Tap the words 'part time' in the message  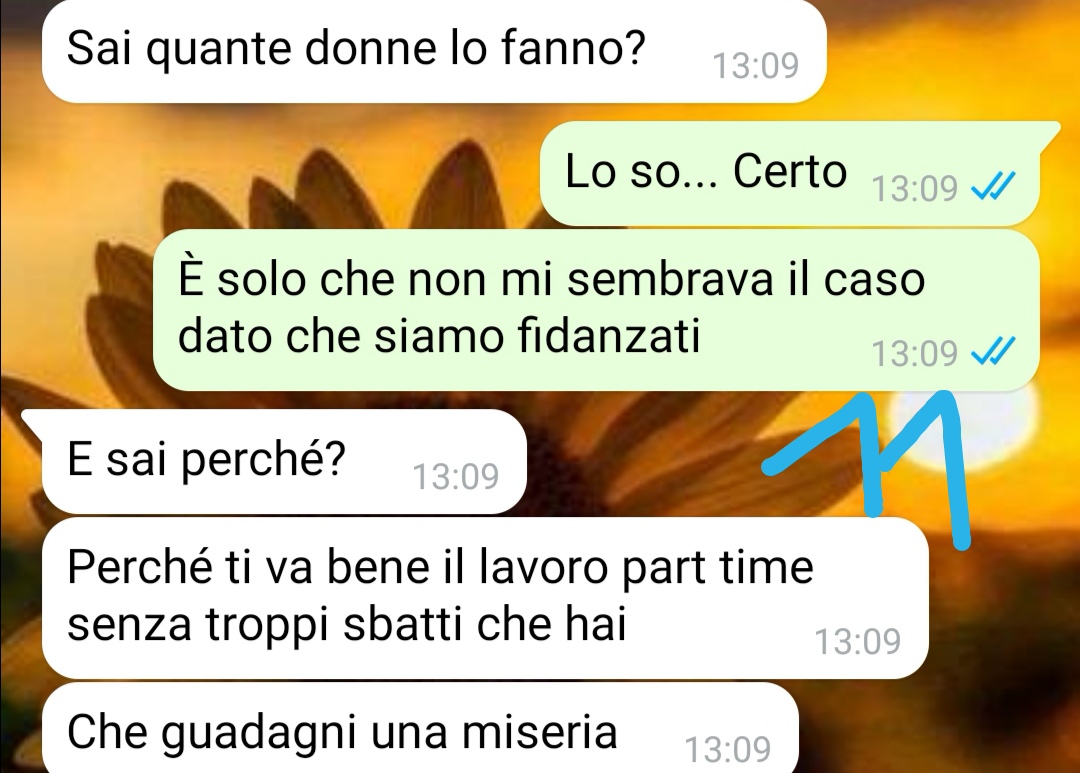pos(717,569)
